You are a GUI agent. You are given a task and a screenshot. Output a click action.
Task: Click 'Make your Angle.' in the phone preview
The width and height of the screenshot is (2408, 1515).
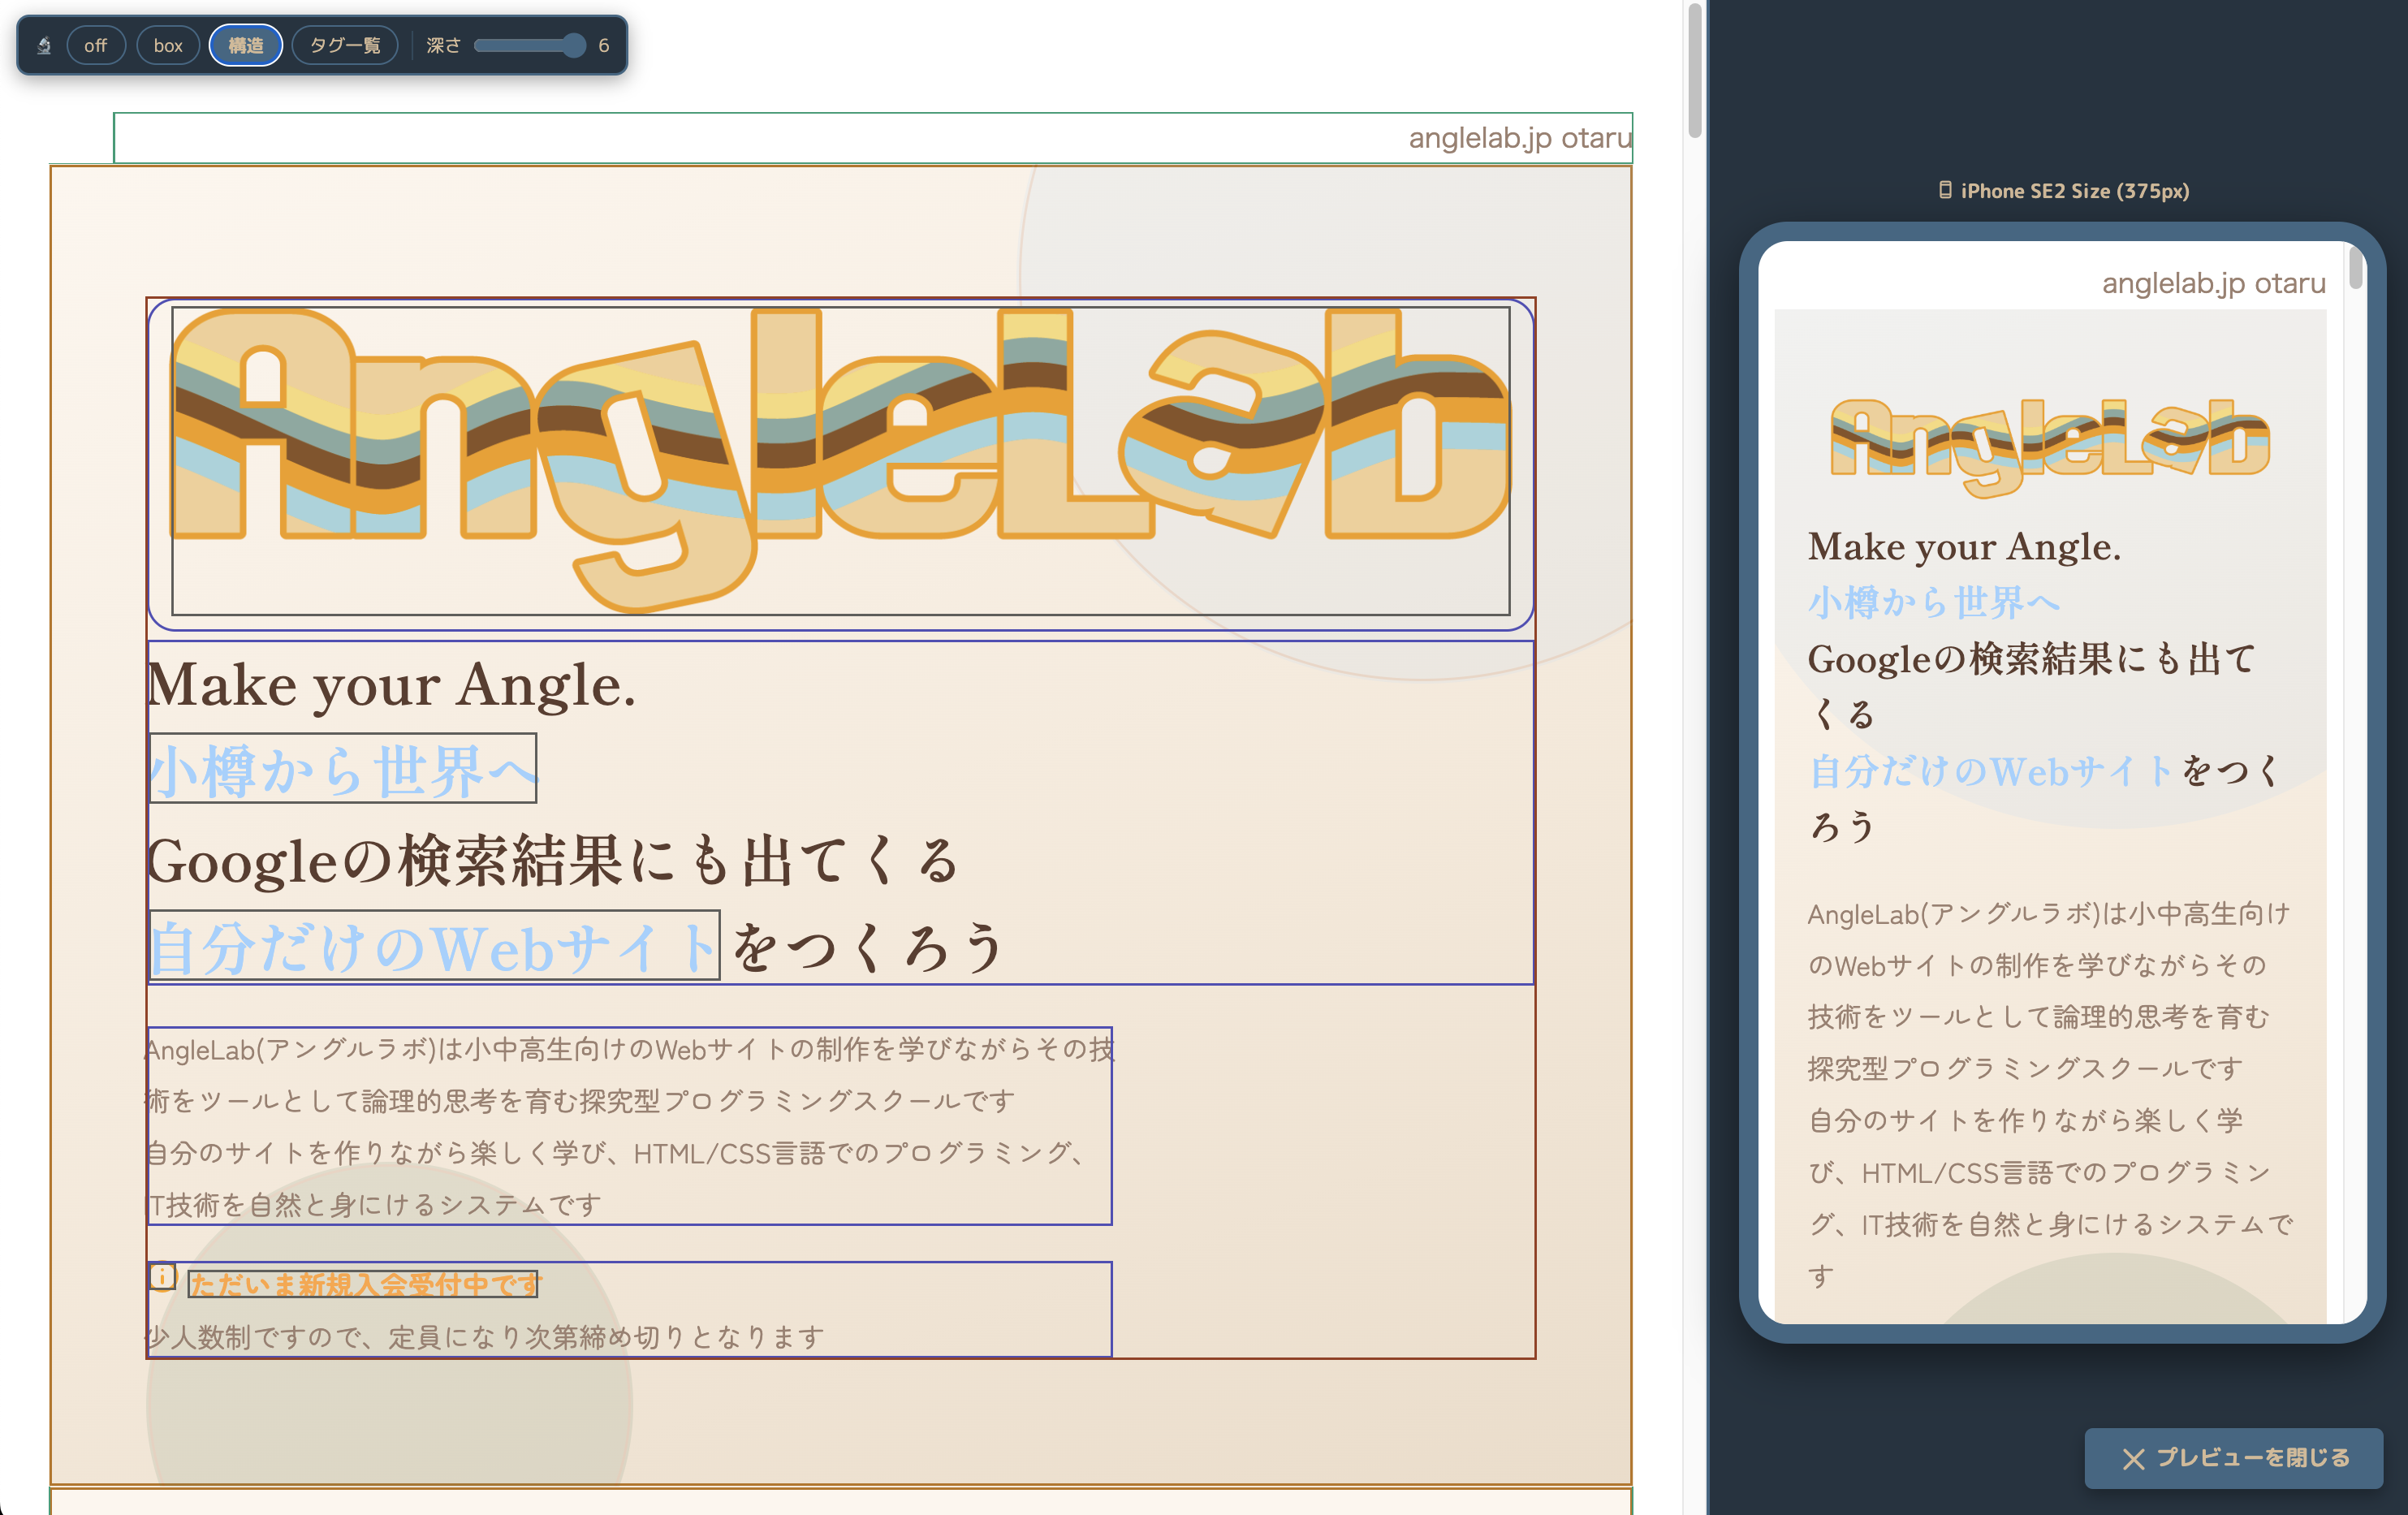click(1964, 547)
